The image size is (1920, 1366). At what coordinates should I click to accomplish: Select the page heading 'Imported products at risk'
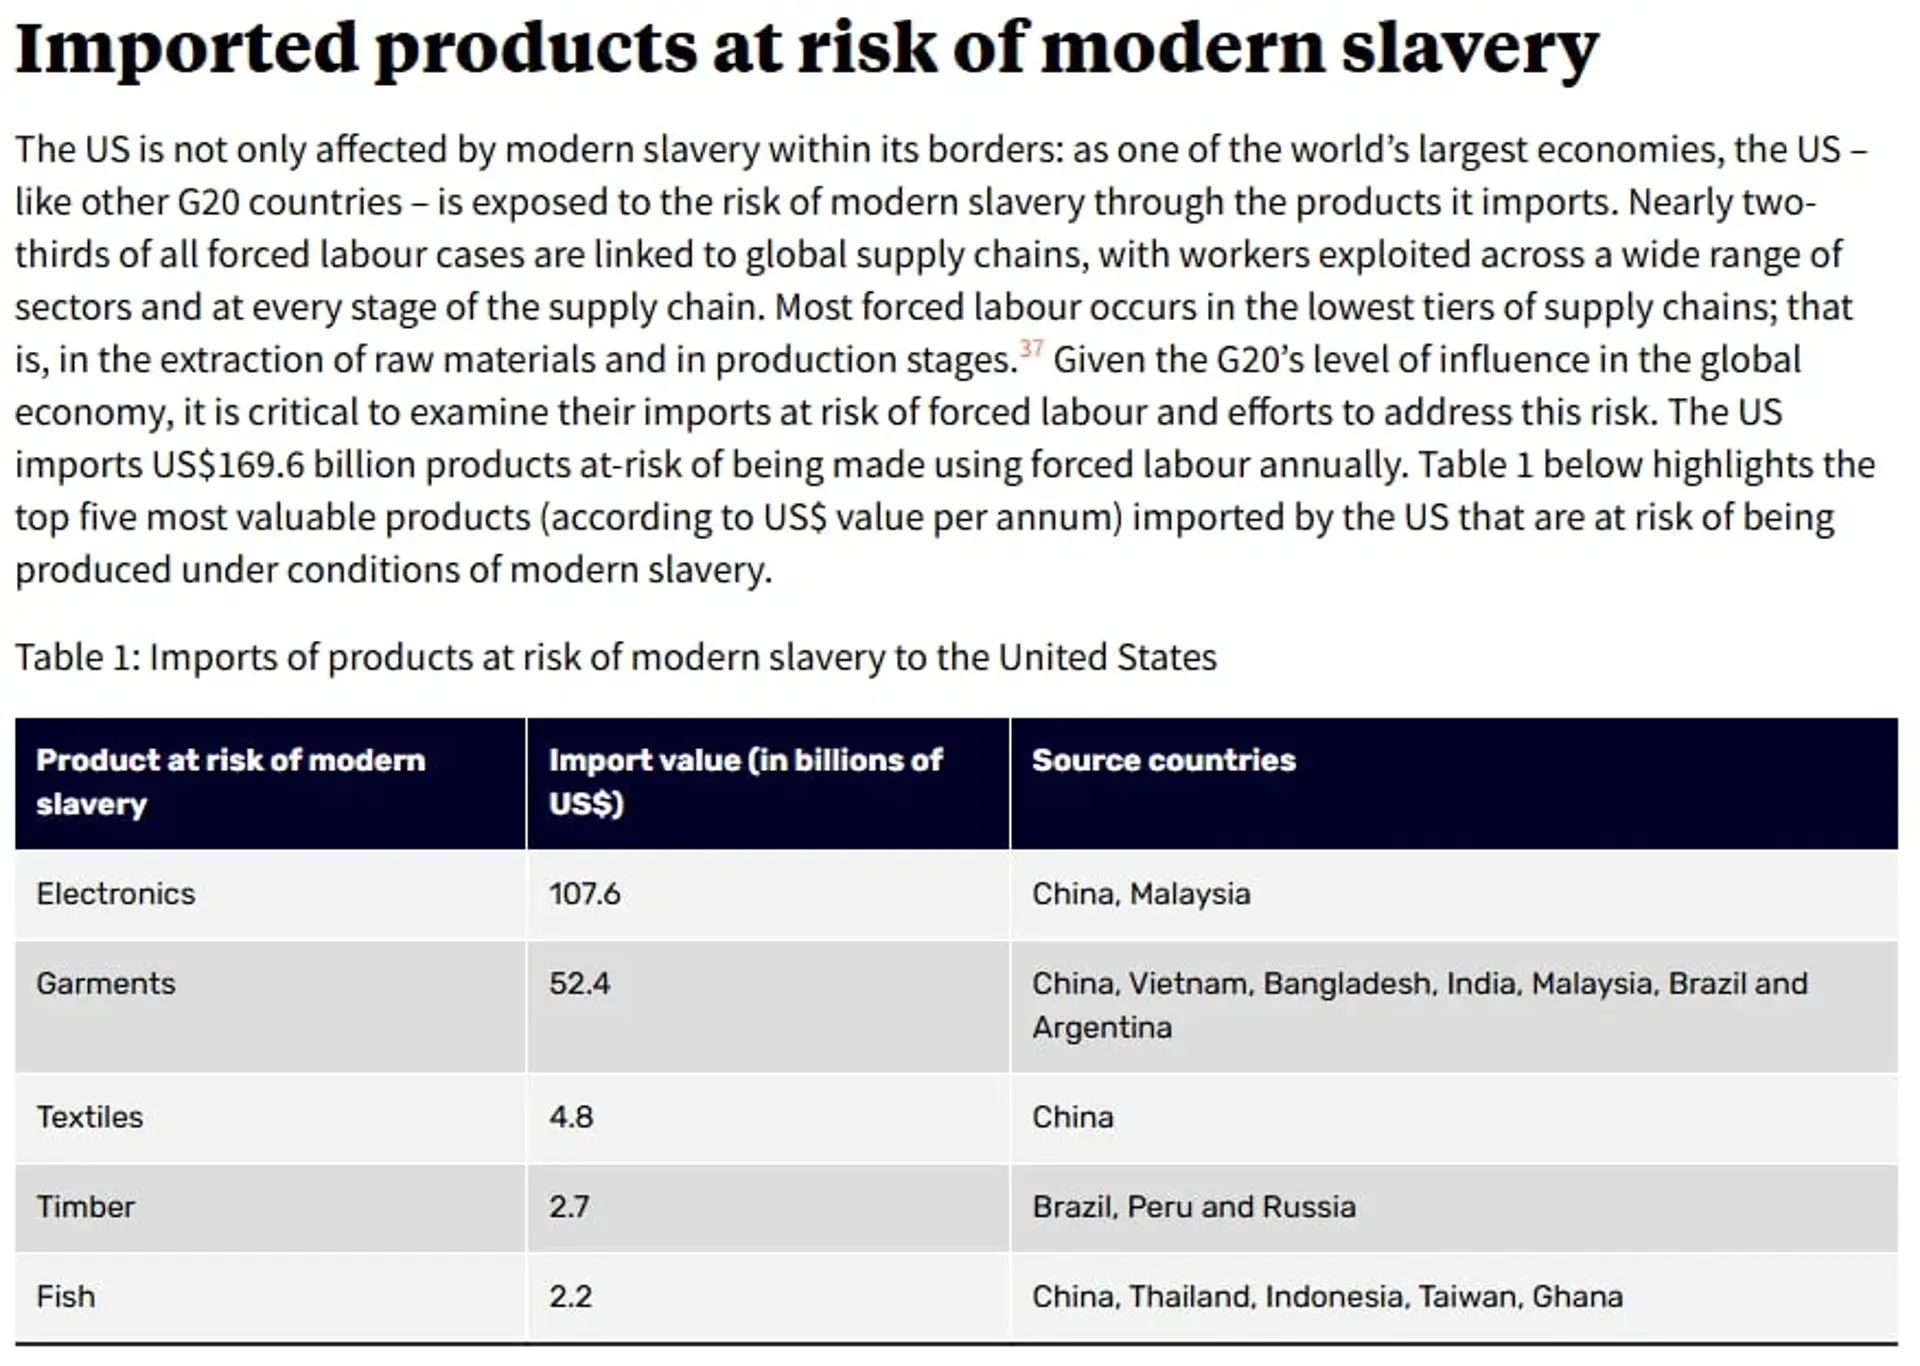[806, 48]
